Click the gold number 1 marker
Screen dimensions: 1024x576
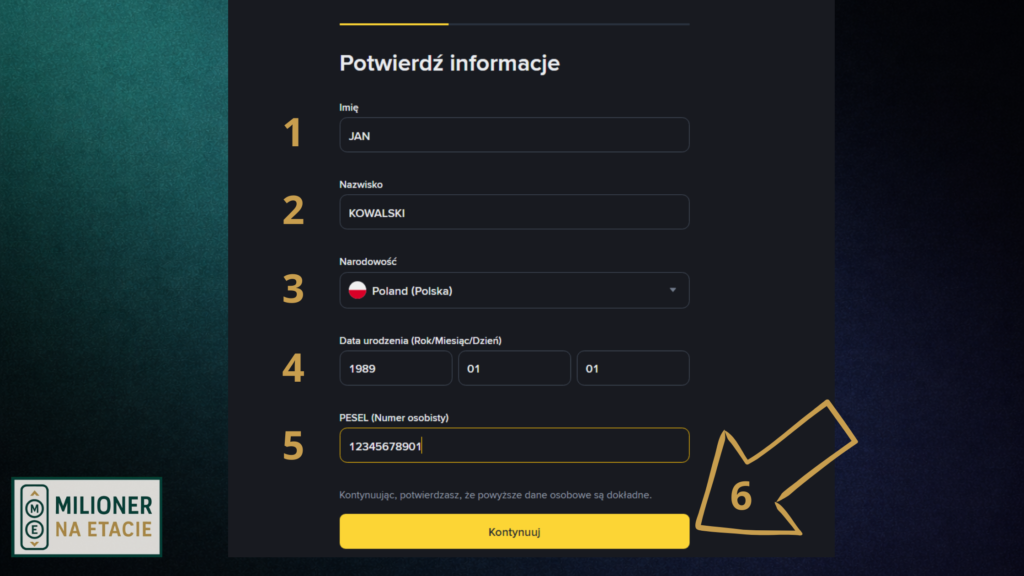point(292,133)
